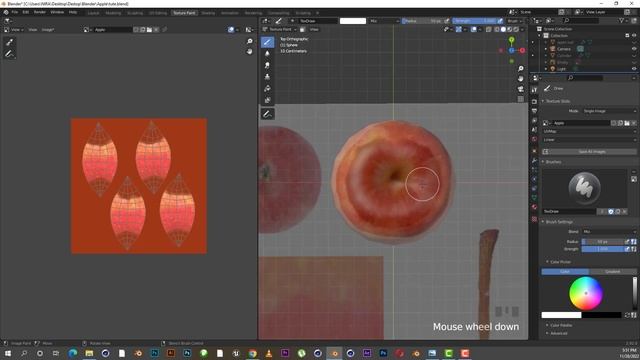This screenshot has width=640, height=360.
Task: Enable solid viewport shading mode
Action: pyautogui.click(x=503, y=29)
